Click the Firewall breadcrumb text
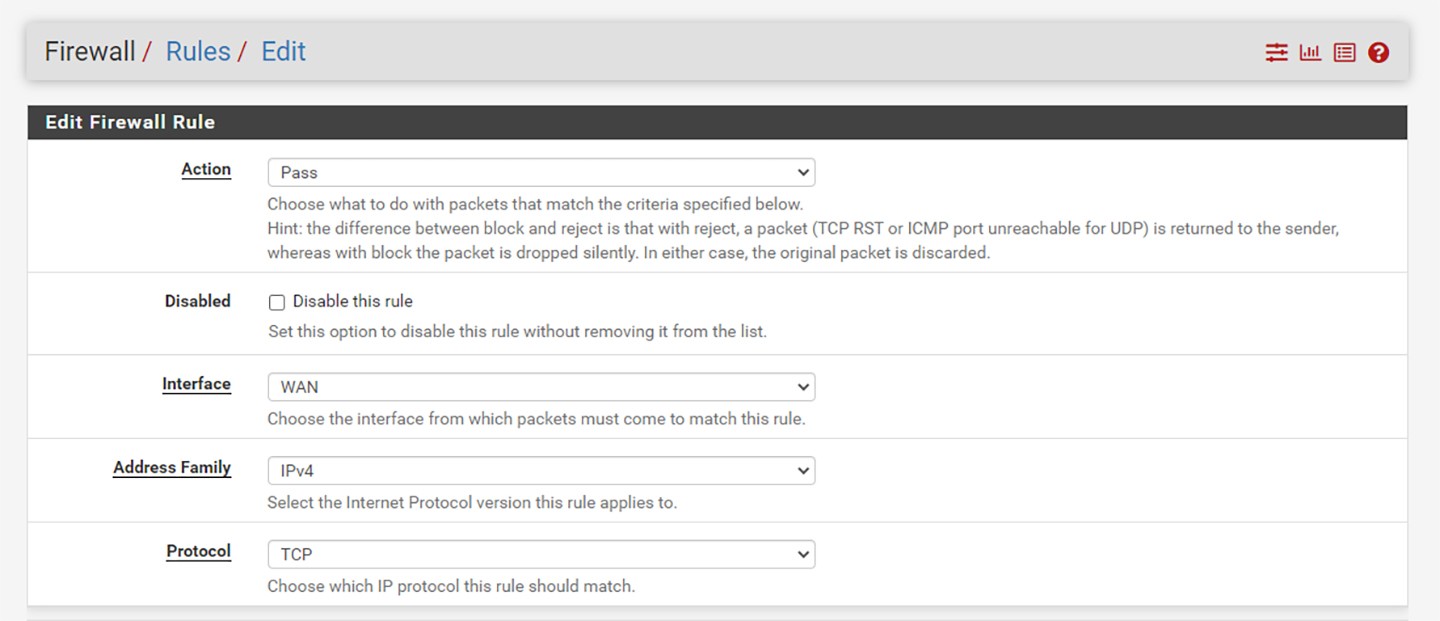The image size is (1440, 621). click(90, 52)
